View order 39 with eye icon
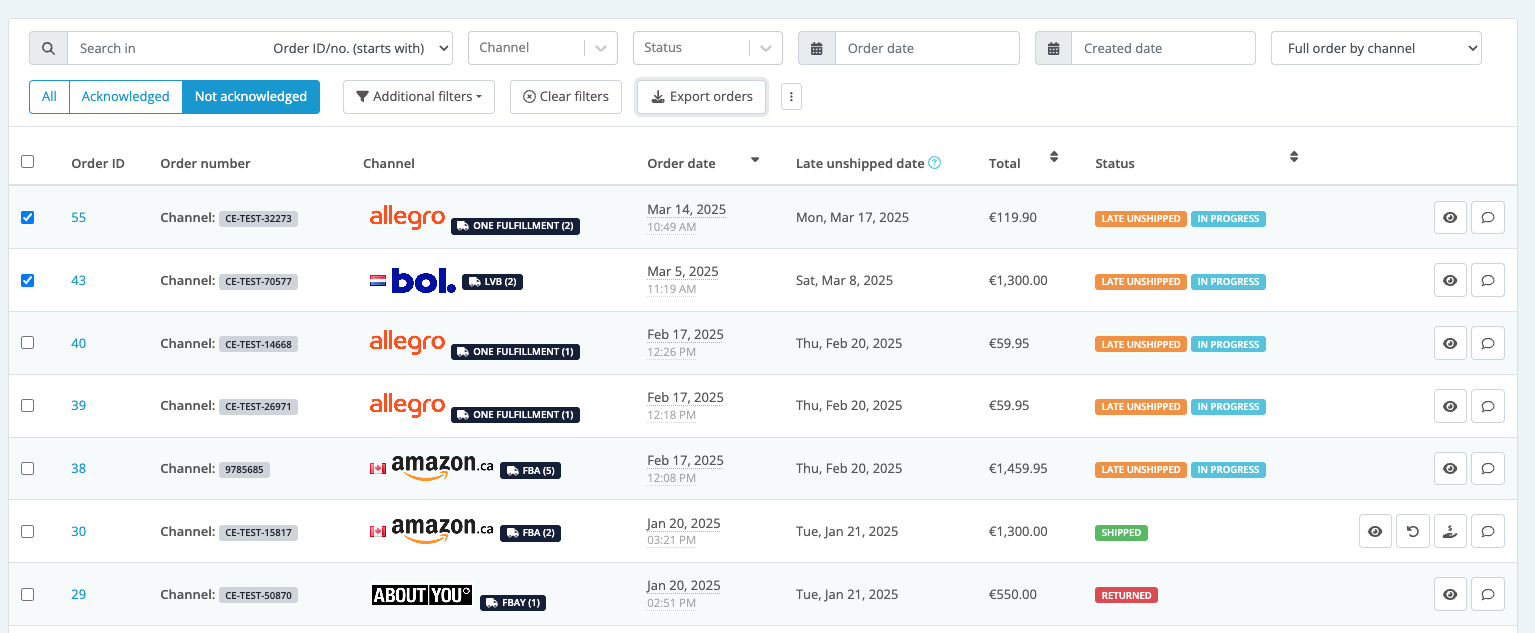This screenshot has width=1535, height=633. click(x=1450, y=406)
